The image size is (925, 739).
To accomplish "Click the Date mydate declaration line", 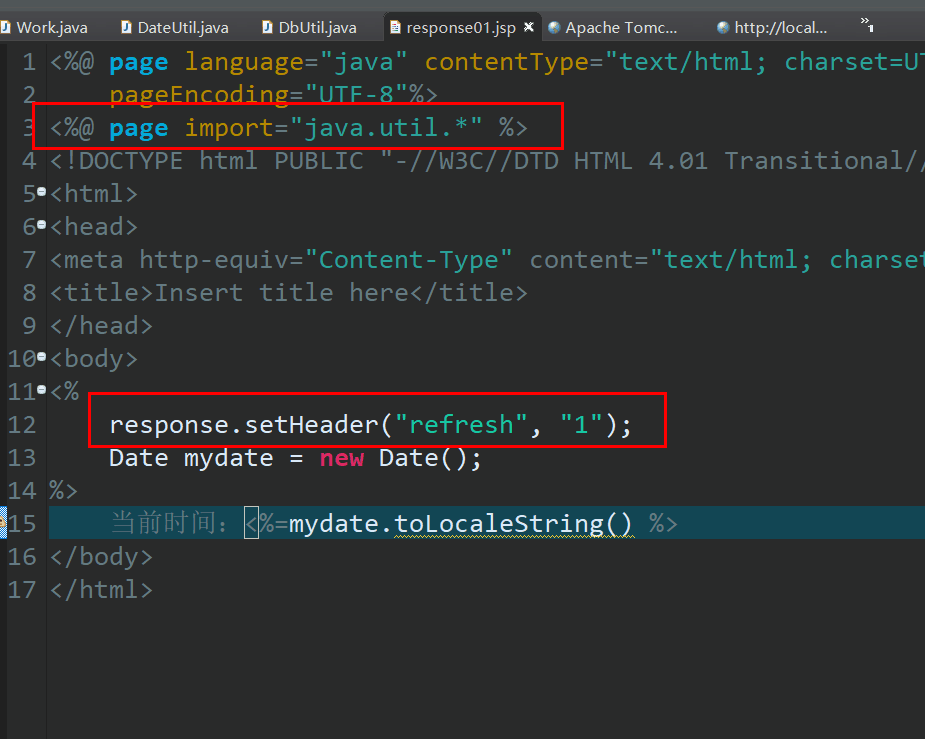I will pos(295,458).
